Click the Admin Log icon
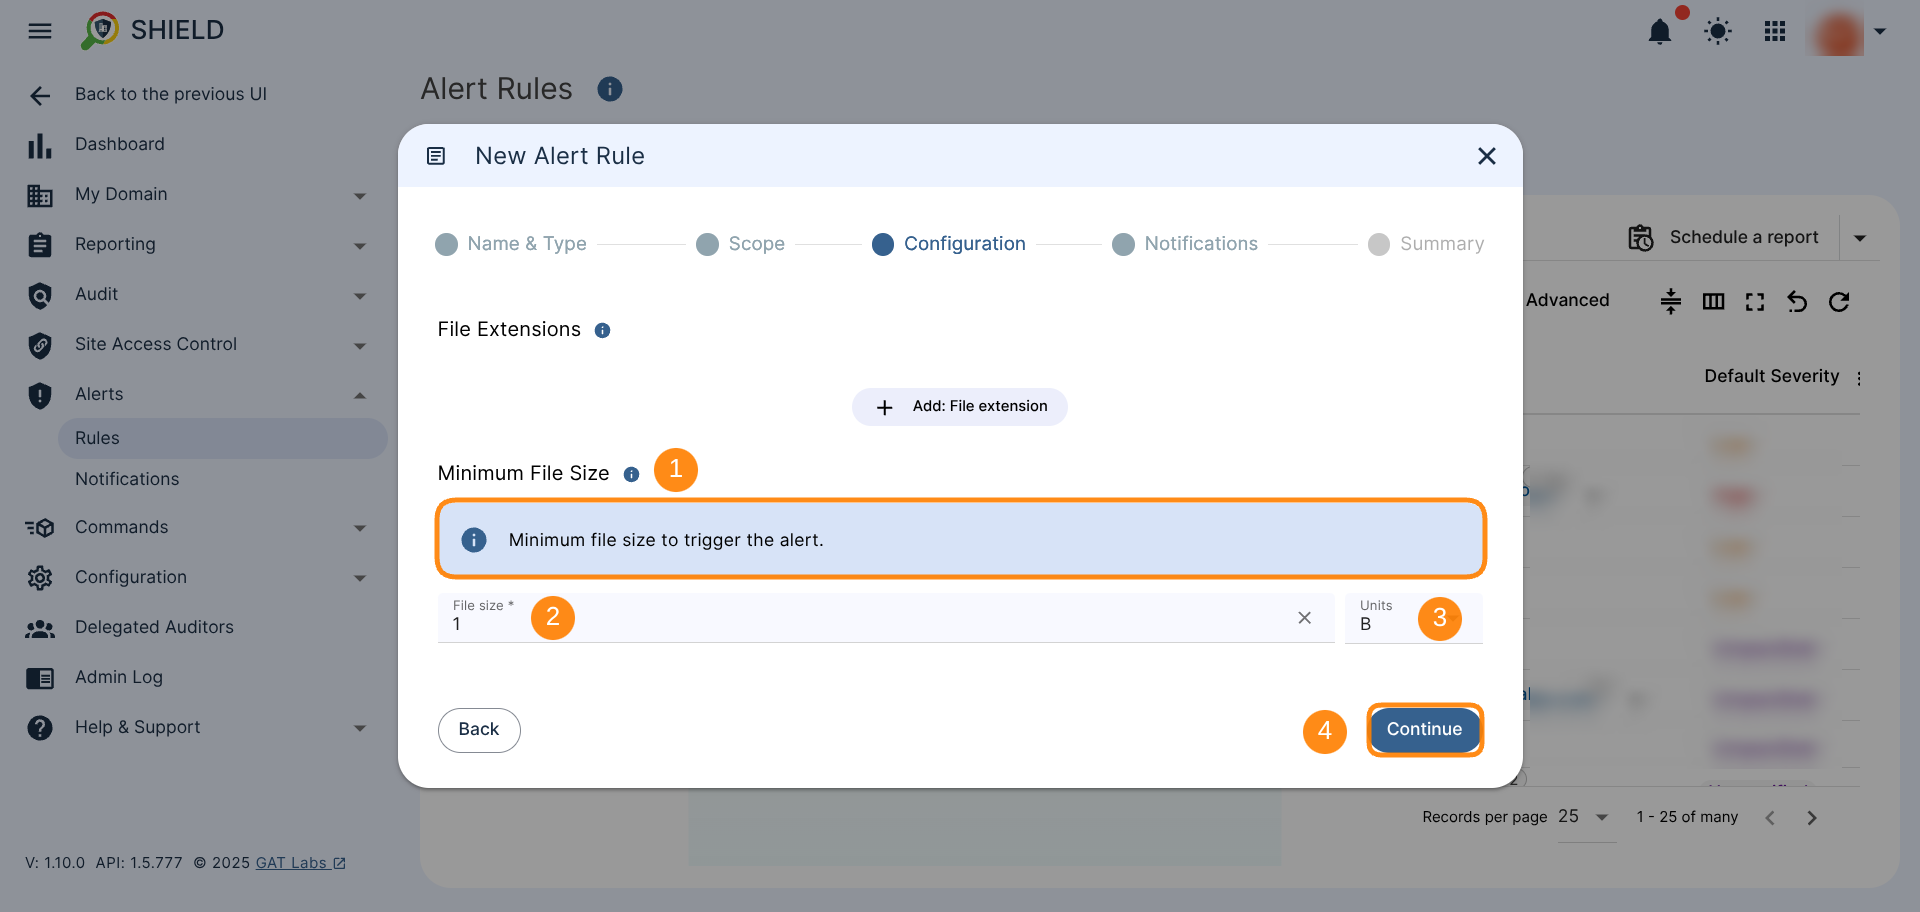This screenshot has height=912, width=1920. tap(40, 678)
